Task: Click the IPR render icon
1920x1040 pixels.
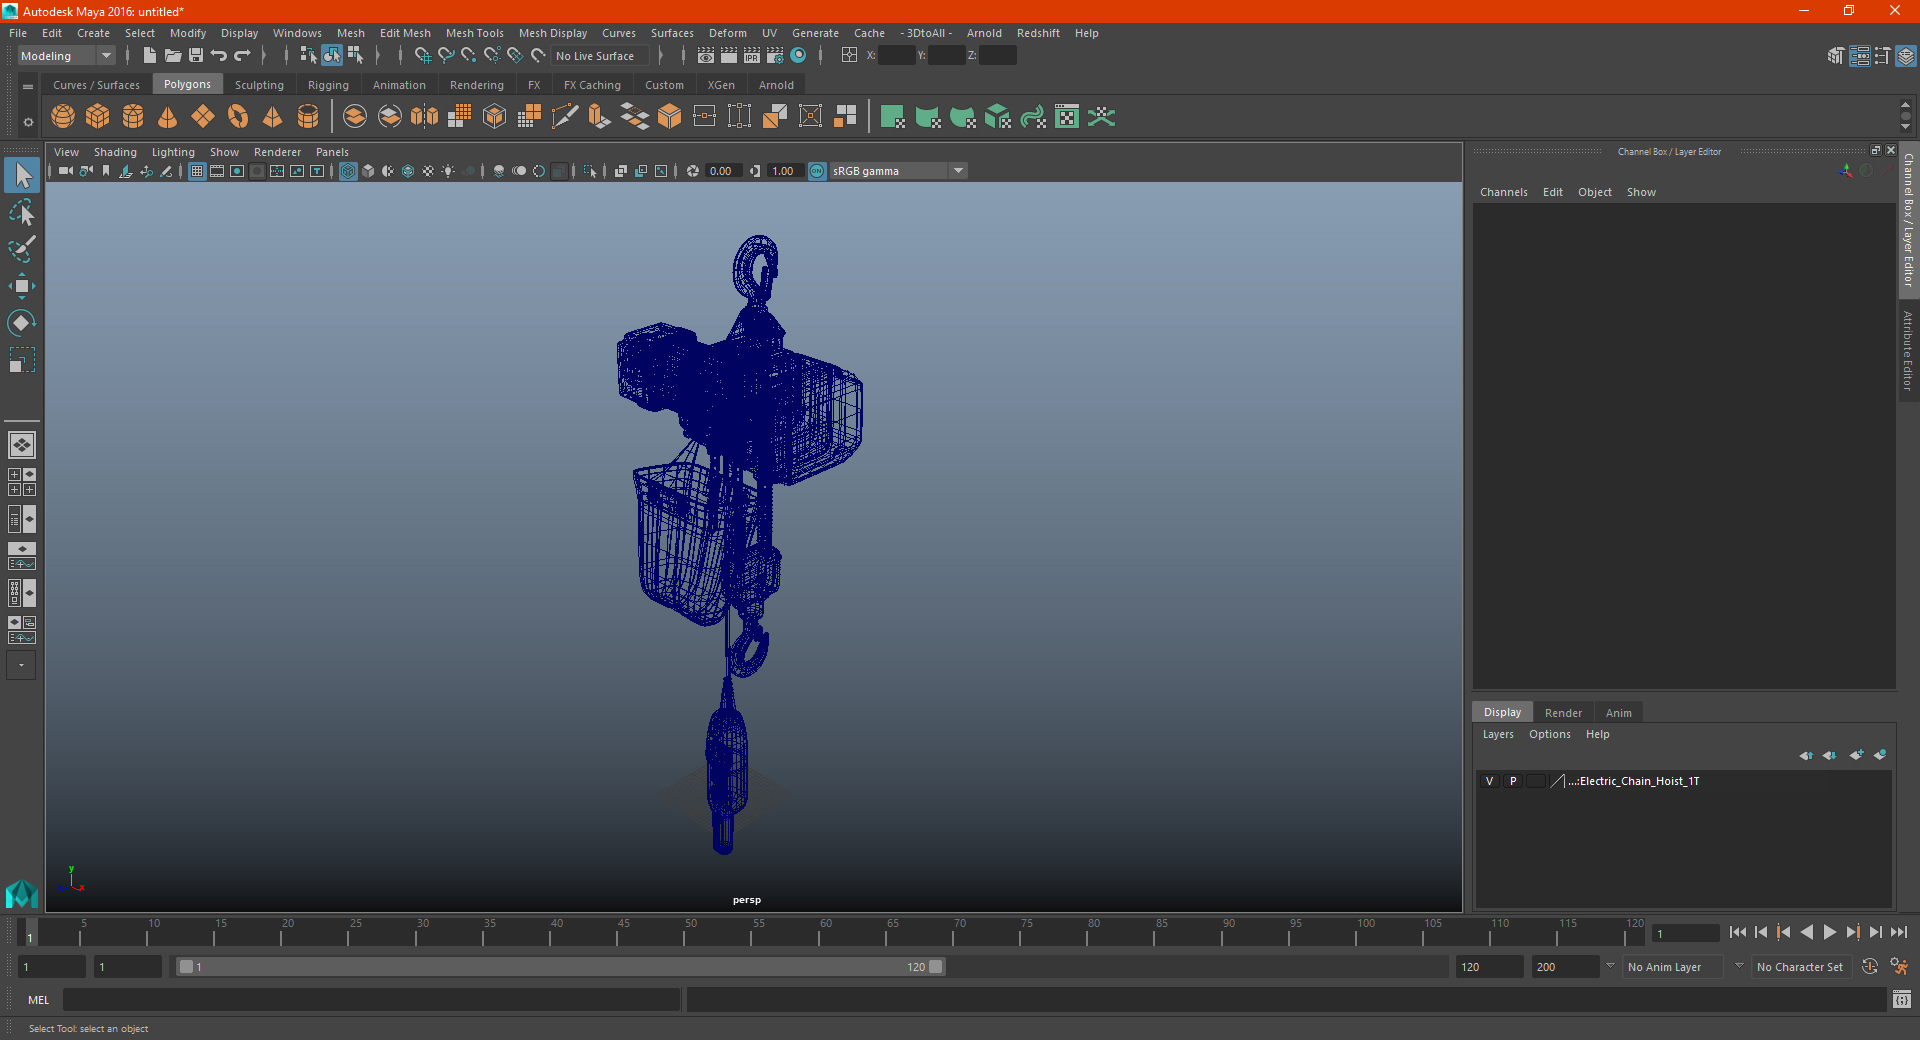Action: point(752,56)
